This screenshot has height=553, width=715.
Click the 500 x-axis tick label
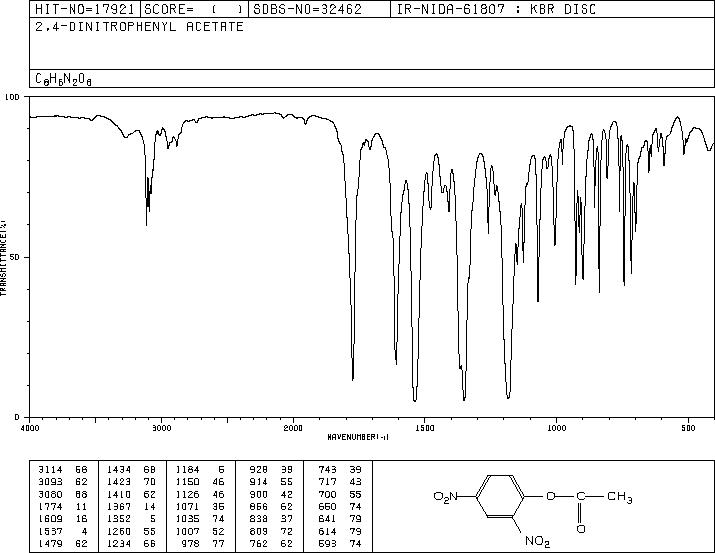[688, 428]
